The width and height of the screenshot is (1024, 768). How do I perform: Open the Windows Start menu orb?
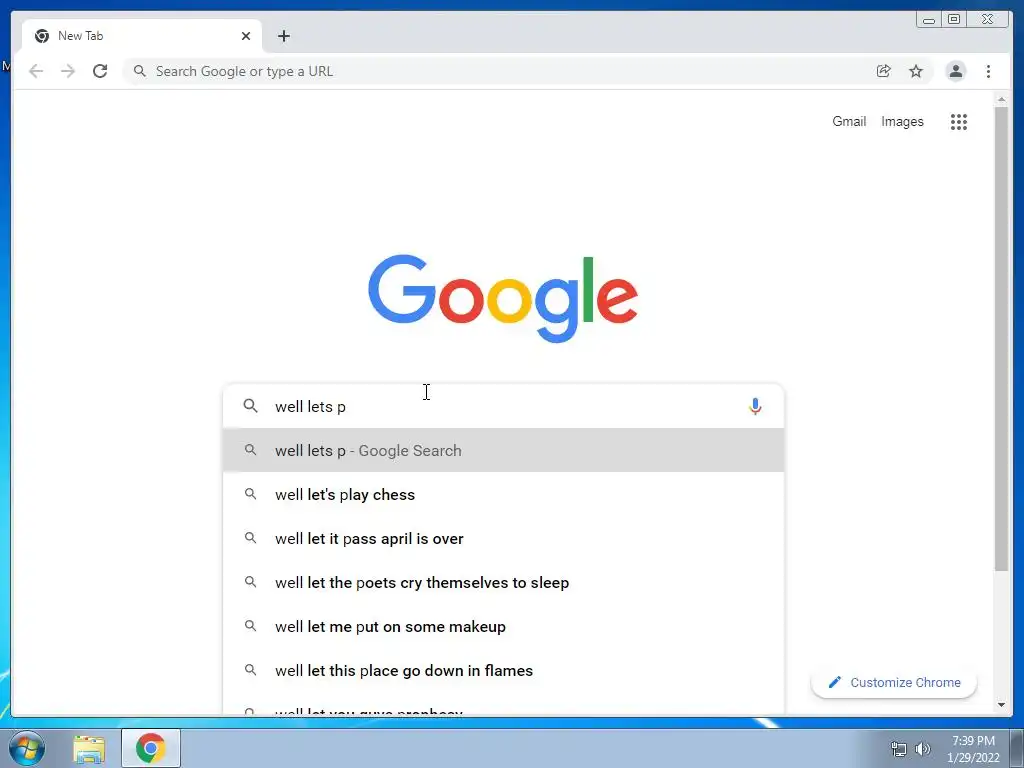pyautogui.click(x=27, y=748)
